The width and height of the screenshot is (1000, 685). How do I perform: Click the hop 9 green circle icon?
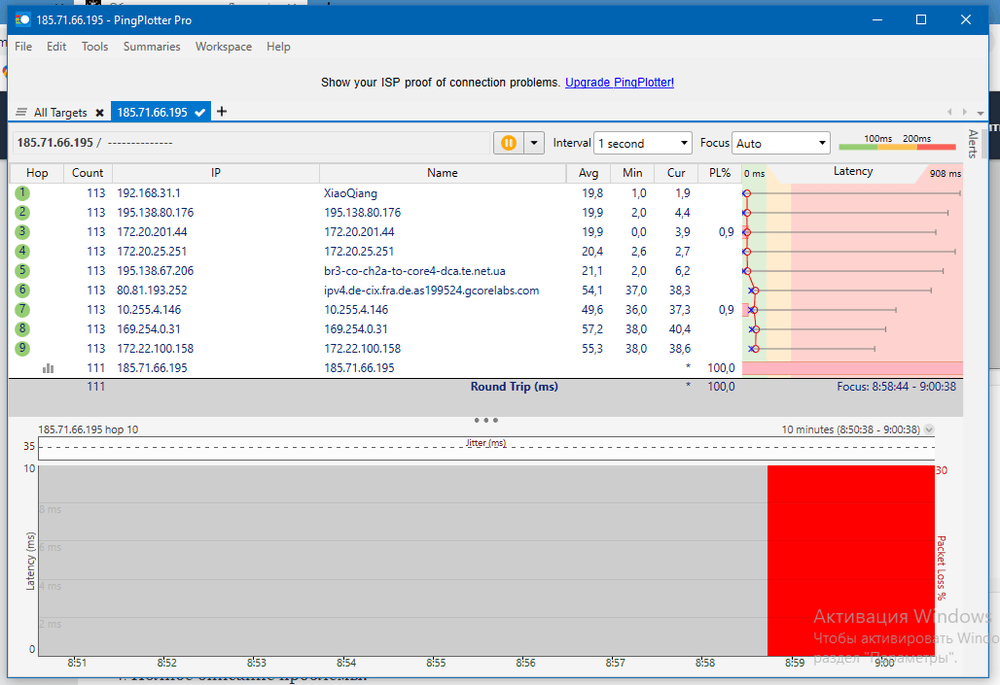[x=22, y=348]
